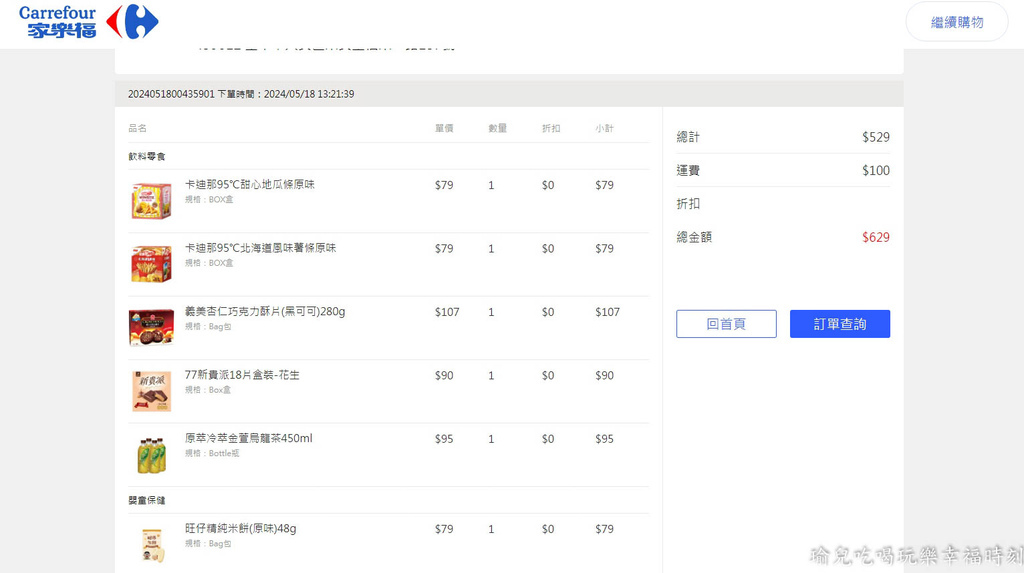Click the 數量 column header

pos(498,128)
